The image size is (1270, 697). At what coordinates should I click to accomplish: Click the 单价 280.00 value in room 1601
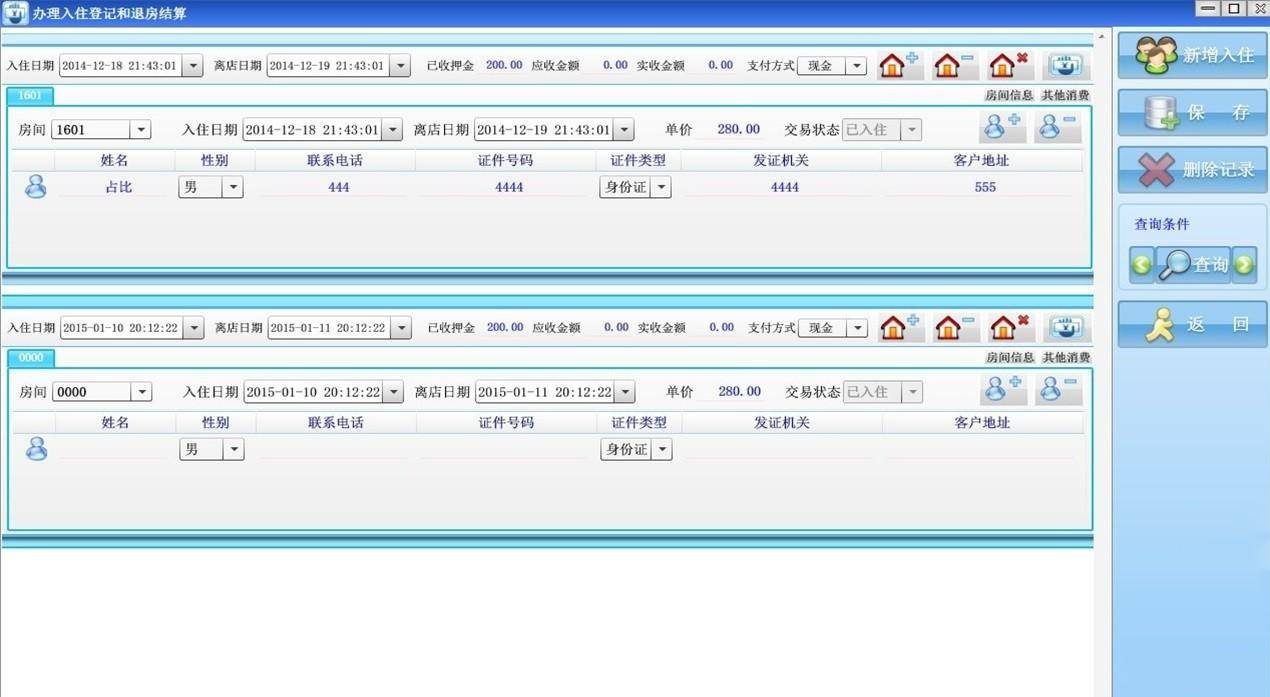click(739, 129)
